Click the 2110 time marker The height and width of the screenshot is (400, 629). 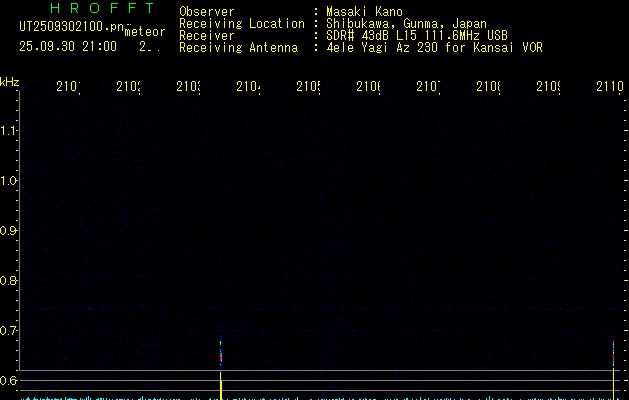(608, 87)
